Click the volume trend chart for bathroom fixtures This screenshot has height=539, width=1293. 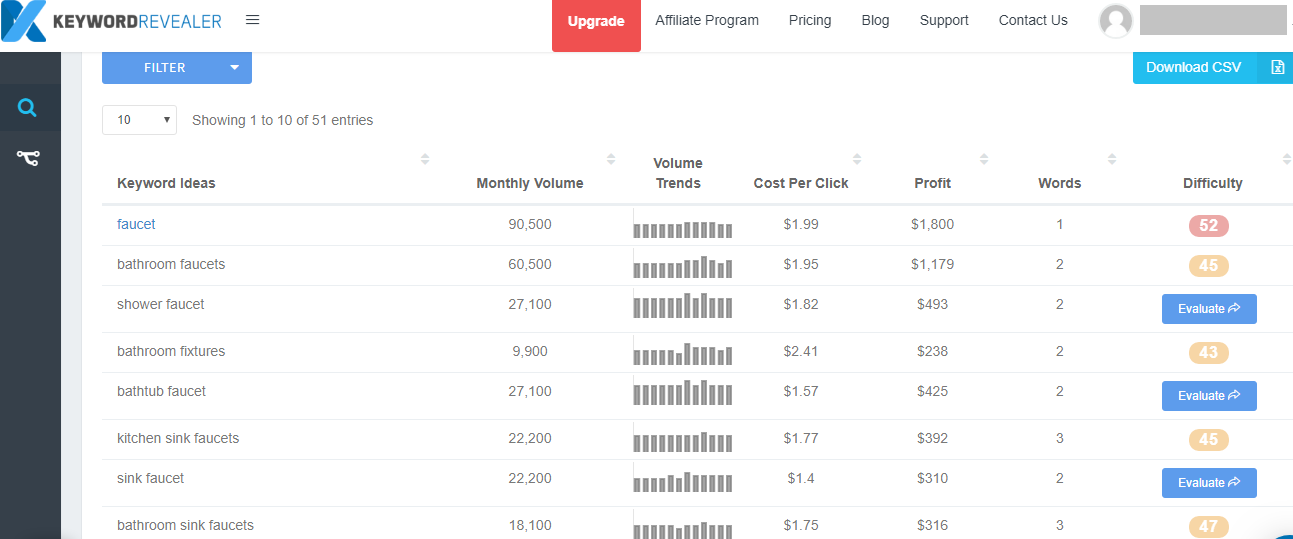point(683,354)
